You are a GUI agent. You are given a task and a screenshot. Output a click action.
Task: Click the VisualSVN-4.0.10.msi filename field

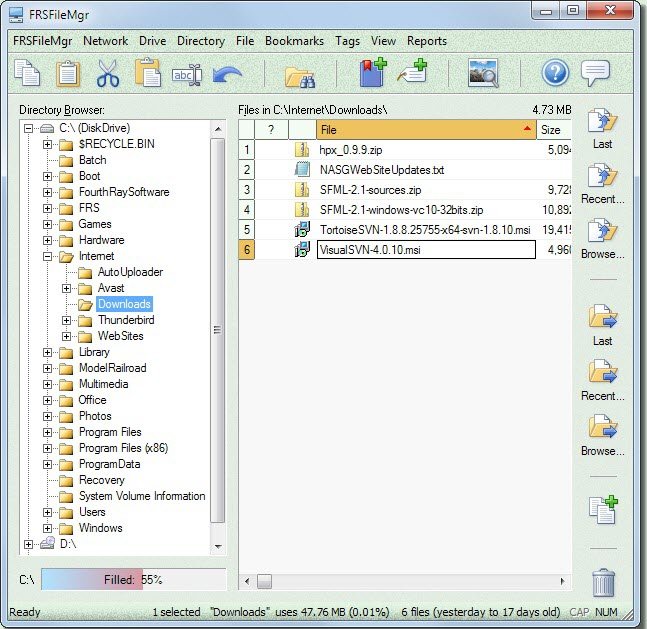426,250
